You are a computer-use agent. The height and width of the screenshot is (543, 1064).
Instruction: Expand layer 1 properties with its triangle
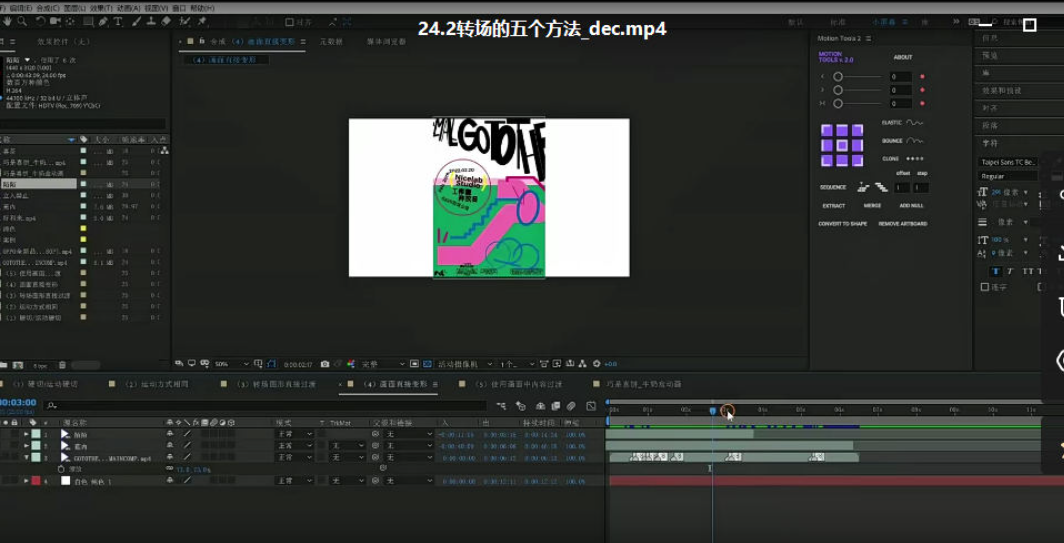(x=26, y=434)
